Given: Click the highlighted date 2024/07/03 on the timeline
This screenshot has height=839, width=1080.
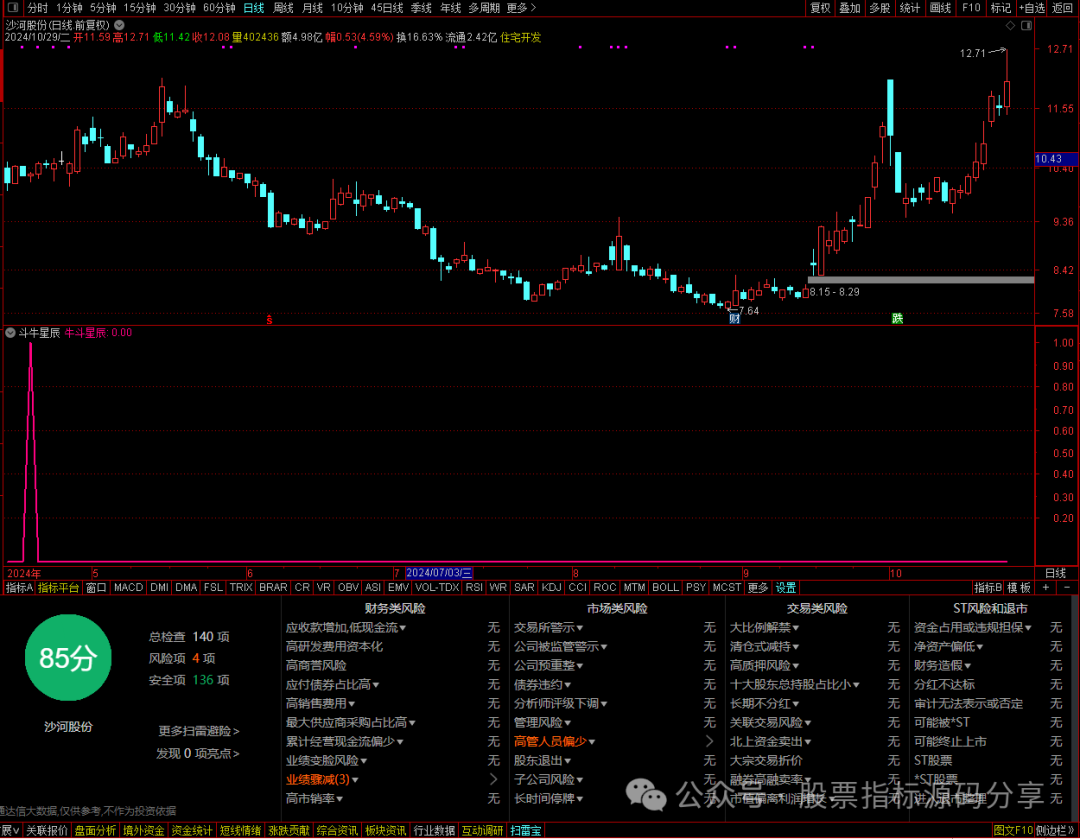Looking at the screenshot, I should pos(439,573).
